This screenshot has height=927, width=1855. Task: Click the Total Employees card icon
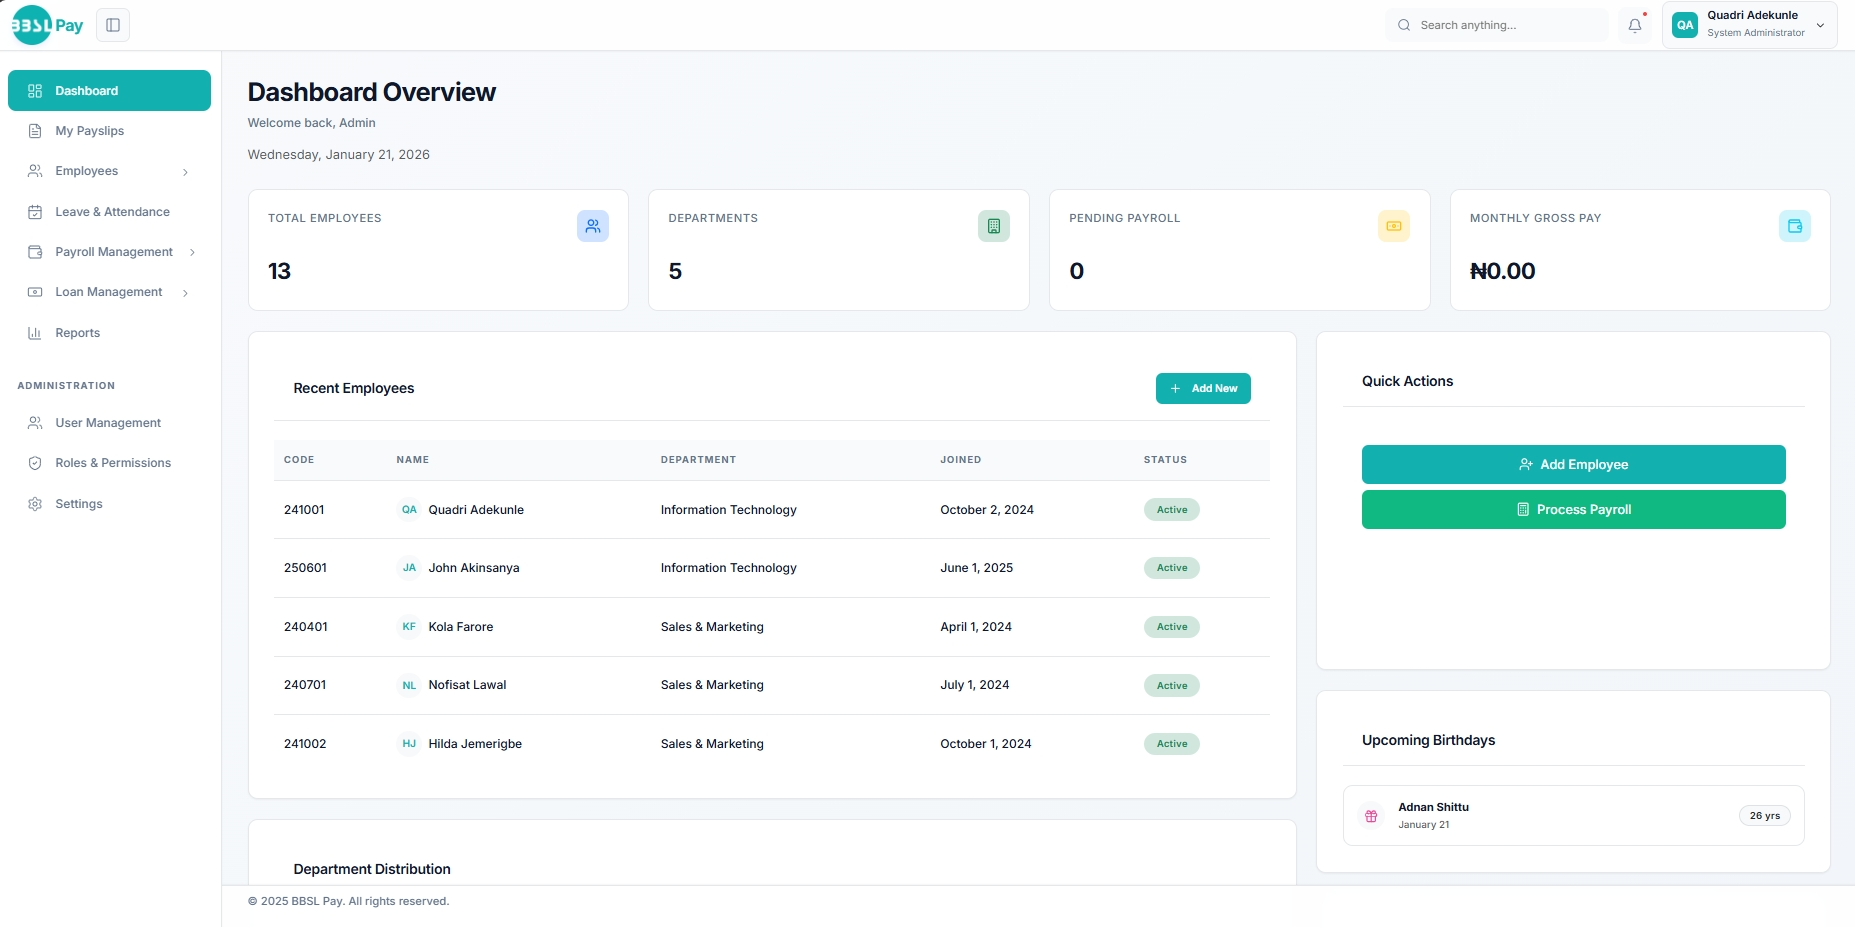593,226
